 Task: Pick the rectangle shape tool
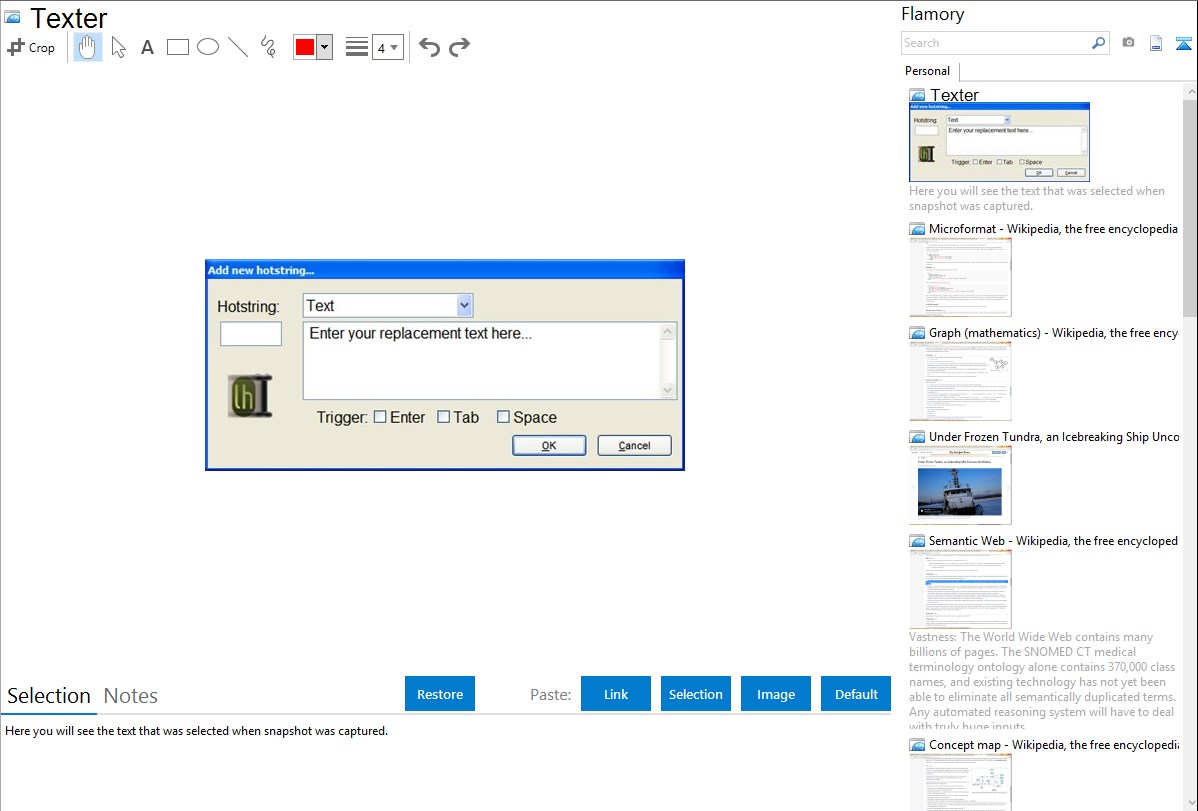178,47
